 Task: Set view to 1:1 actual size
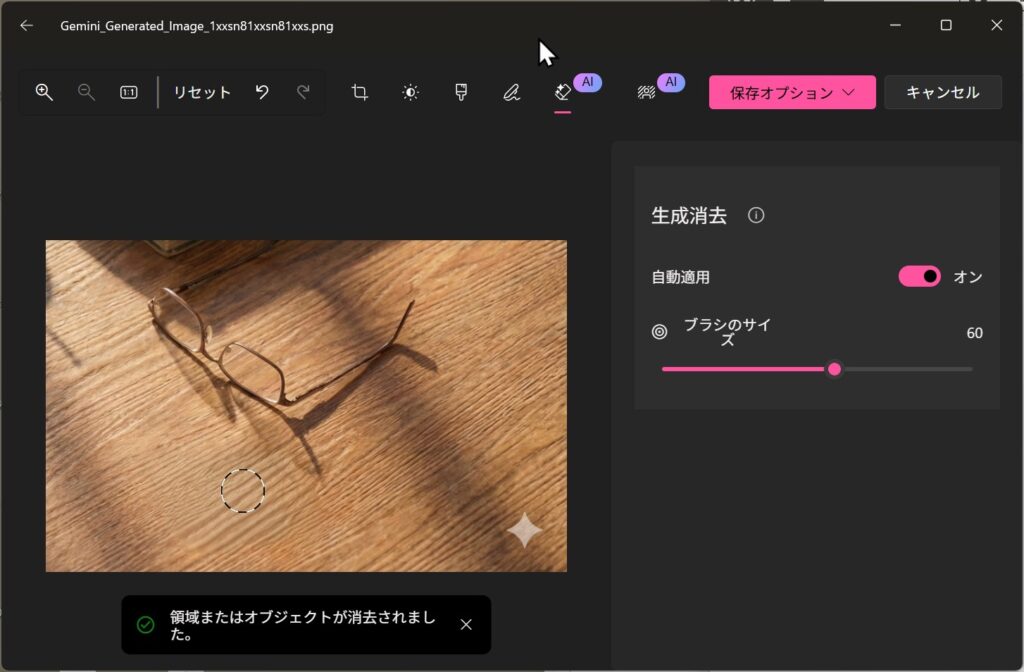pyautogui.click(x=129, y=92)
